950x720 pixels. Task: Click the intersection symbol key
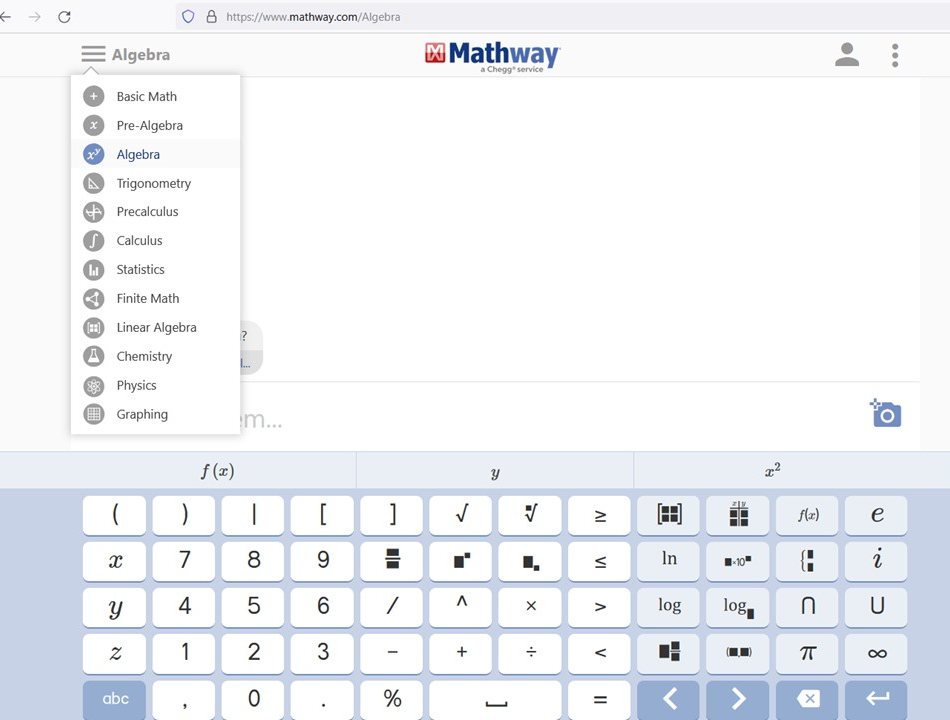pos(807,607)
